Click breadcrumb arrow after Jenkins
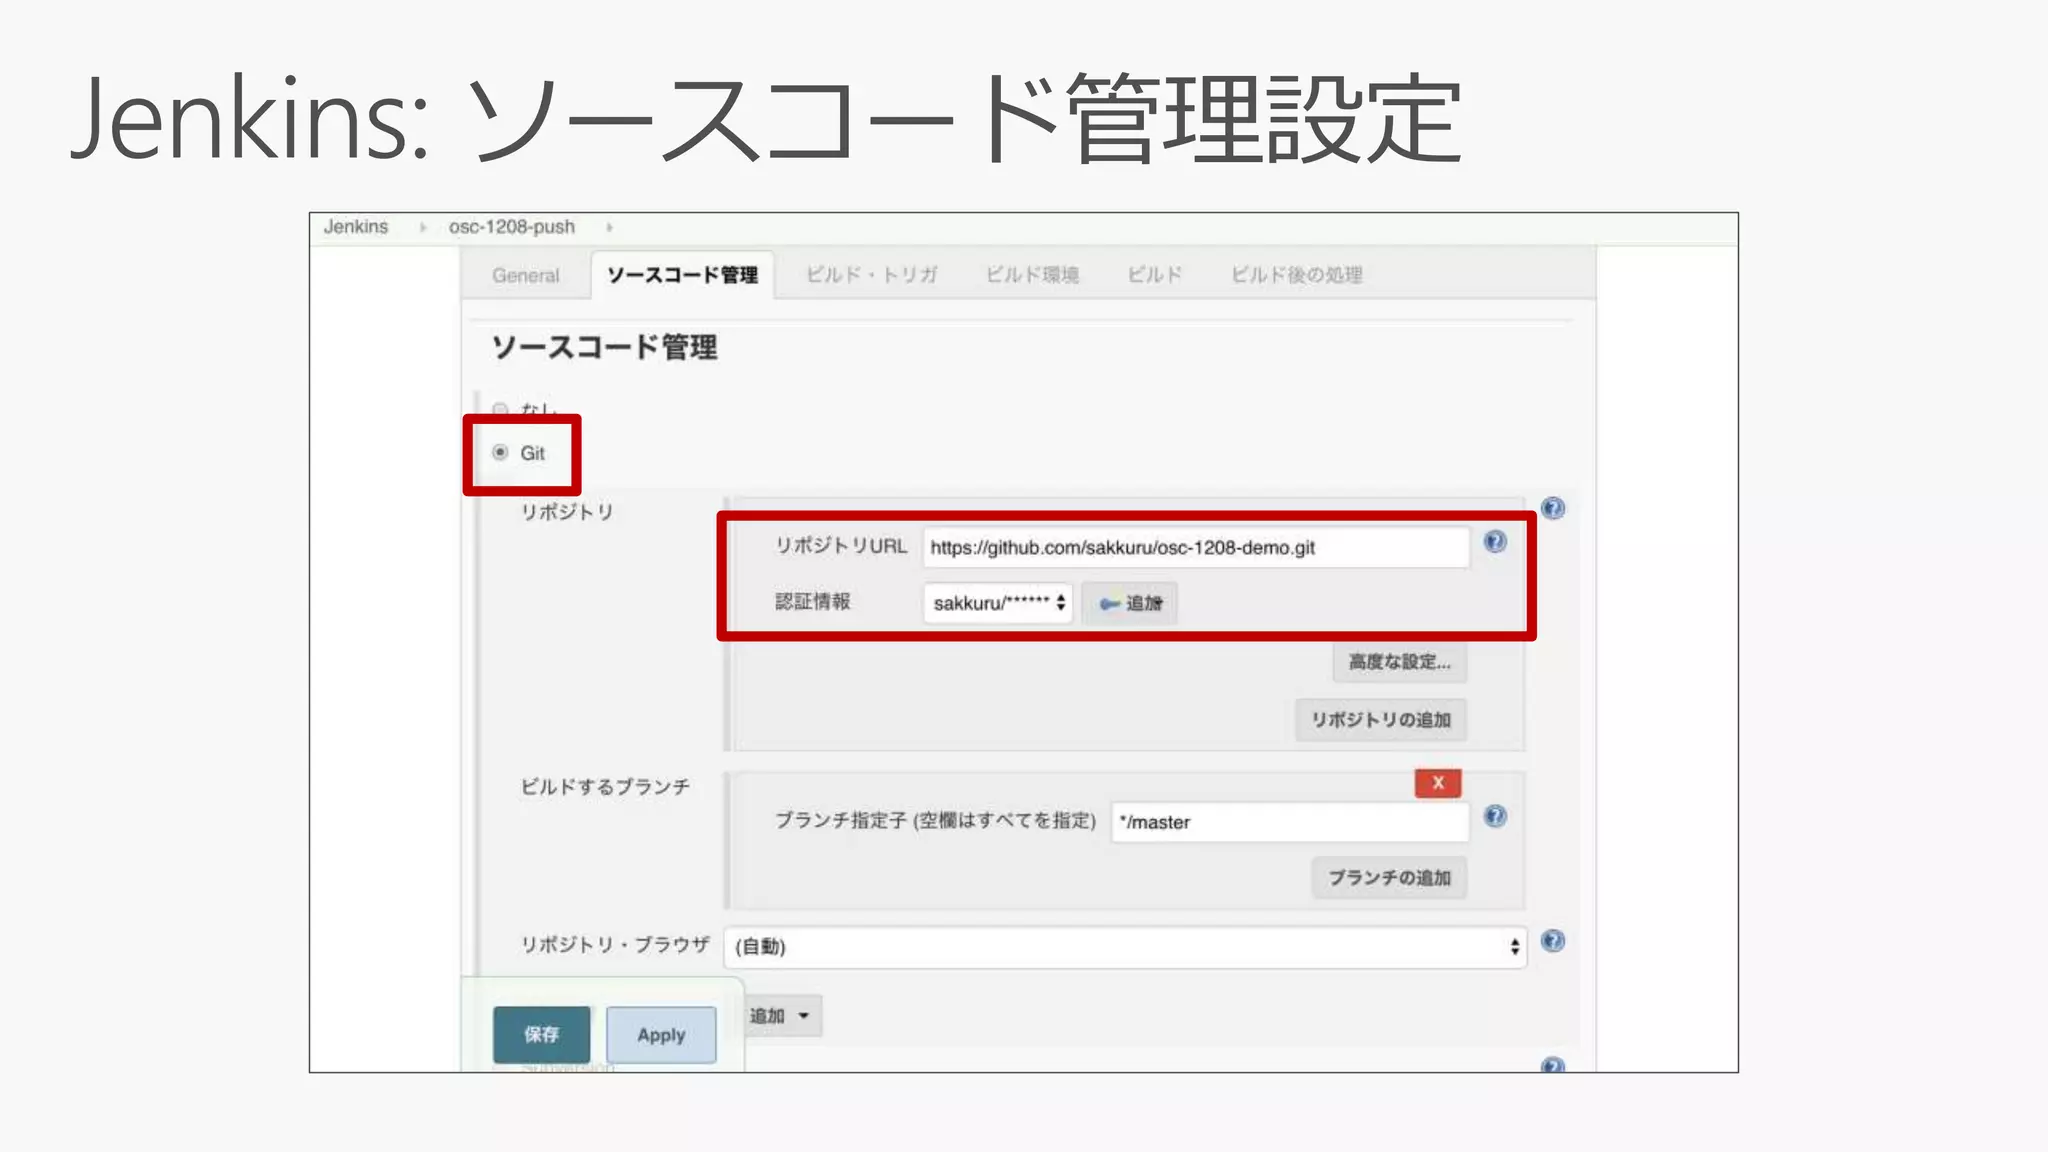Viewport: 2048px width, 1152px height. point(423,228)
